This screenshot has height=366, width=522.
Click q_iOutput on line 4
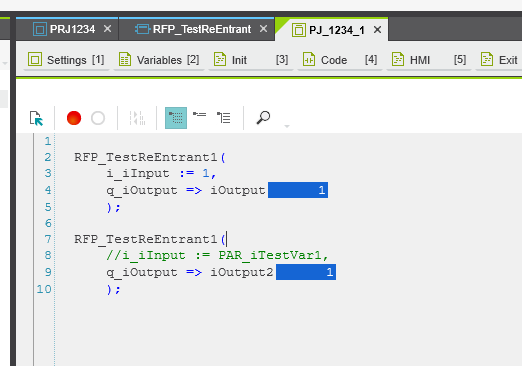coord(142,191)
